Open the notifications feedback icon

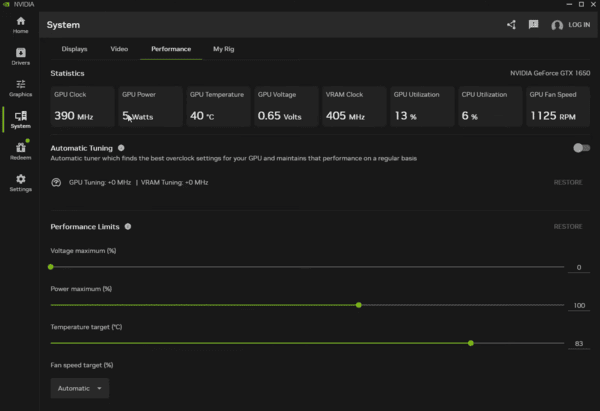point(533,25)
